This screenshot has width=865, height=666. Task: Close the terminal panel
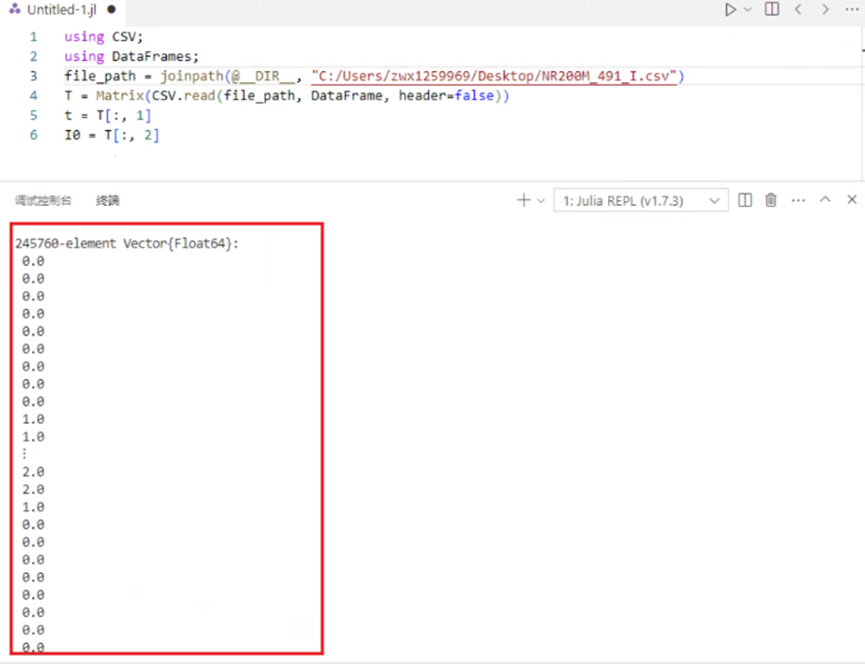pos(852,200)
